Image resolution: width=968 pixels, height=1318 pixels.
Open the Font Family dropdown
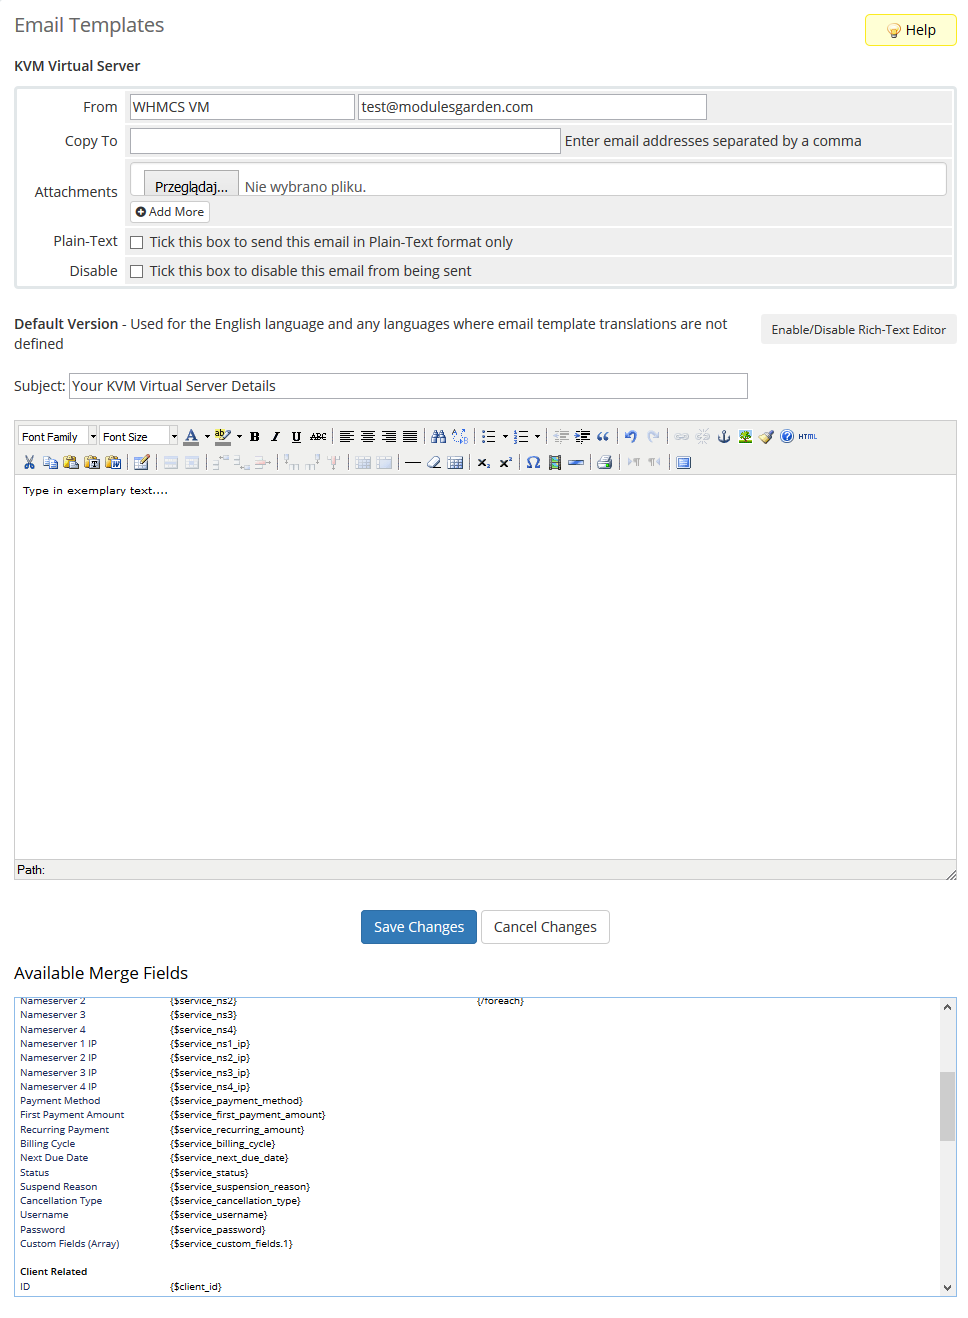click(x=58, y=436)
